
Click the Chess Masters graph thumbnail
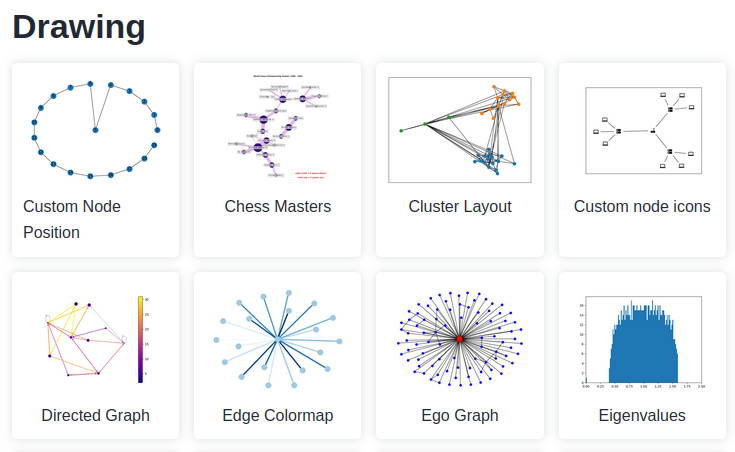tap(278, 130)
